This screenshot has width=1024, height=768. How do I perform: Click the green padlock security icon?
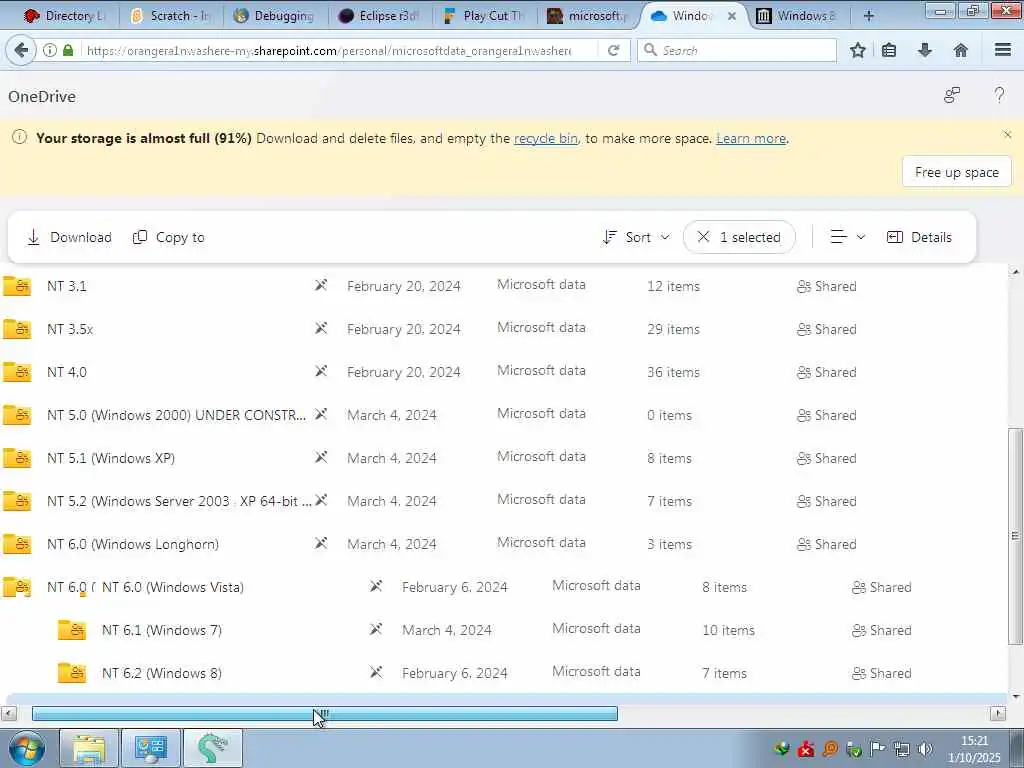point(68,50)
